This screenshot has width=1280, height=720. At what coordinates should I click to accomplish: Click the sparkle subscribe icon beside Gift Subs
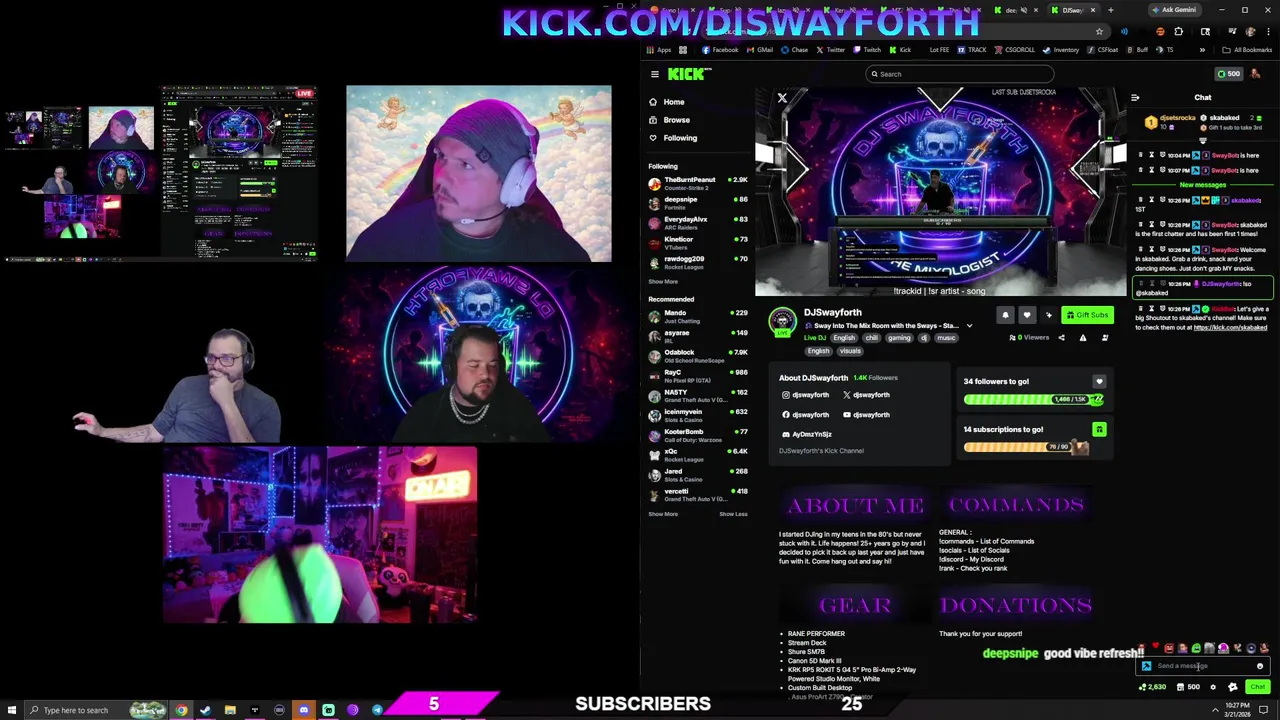[x=1048, y=315]
